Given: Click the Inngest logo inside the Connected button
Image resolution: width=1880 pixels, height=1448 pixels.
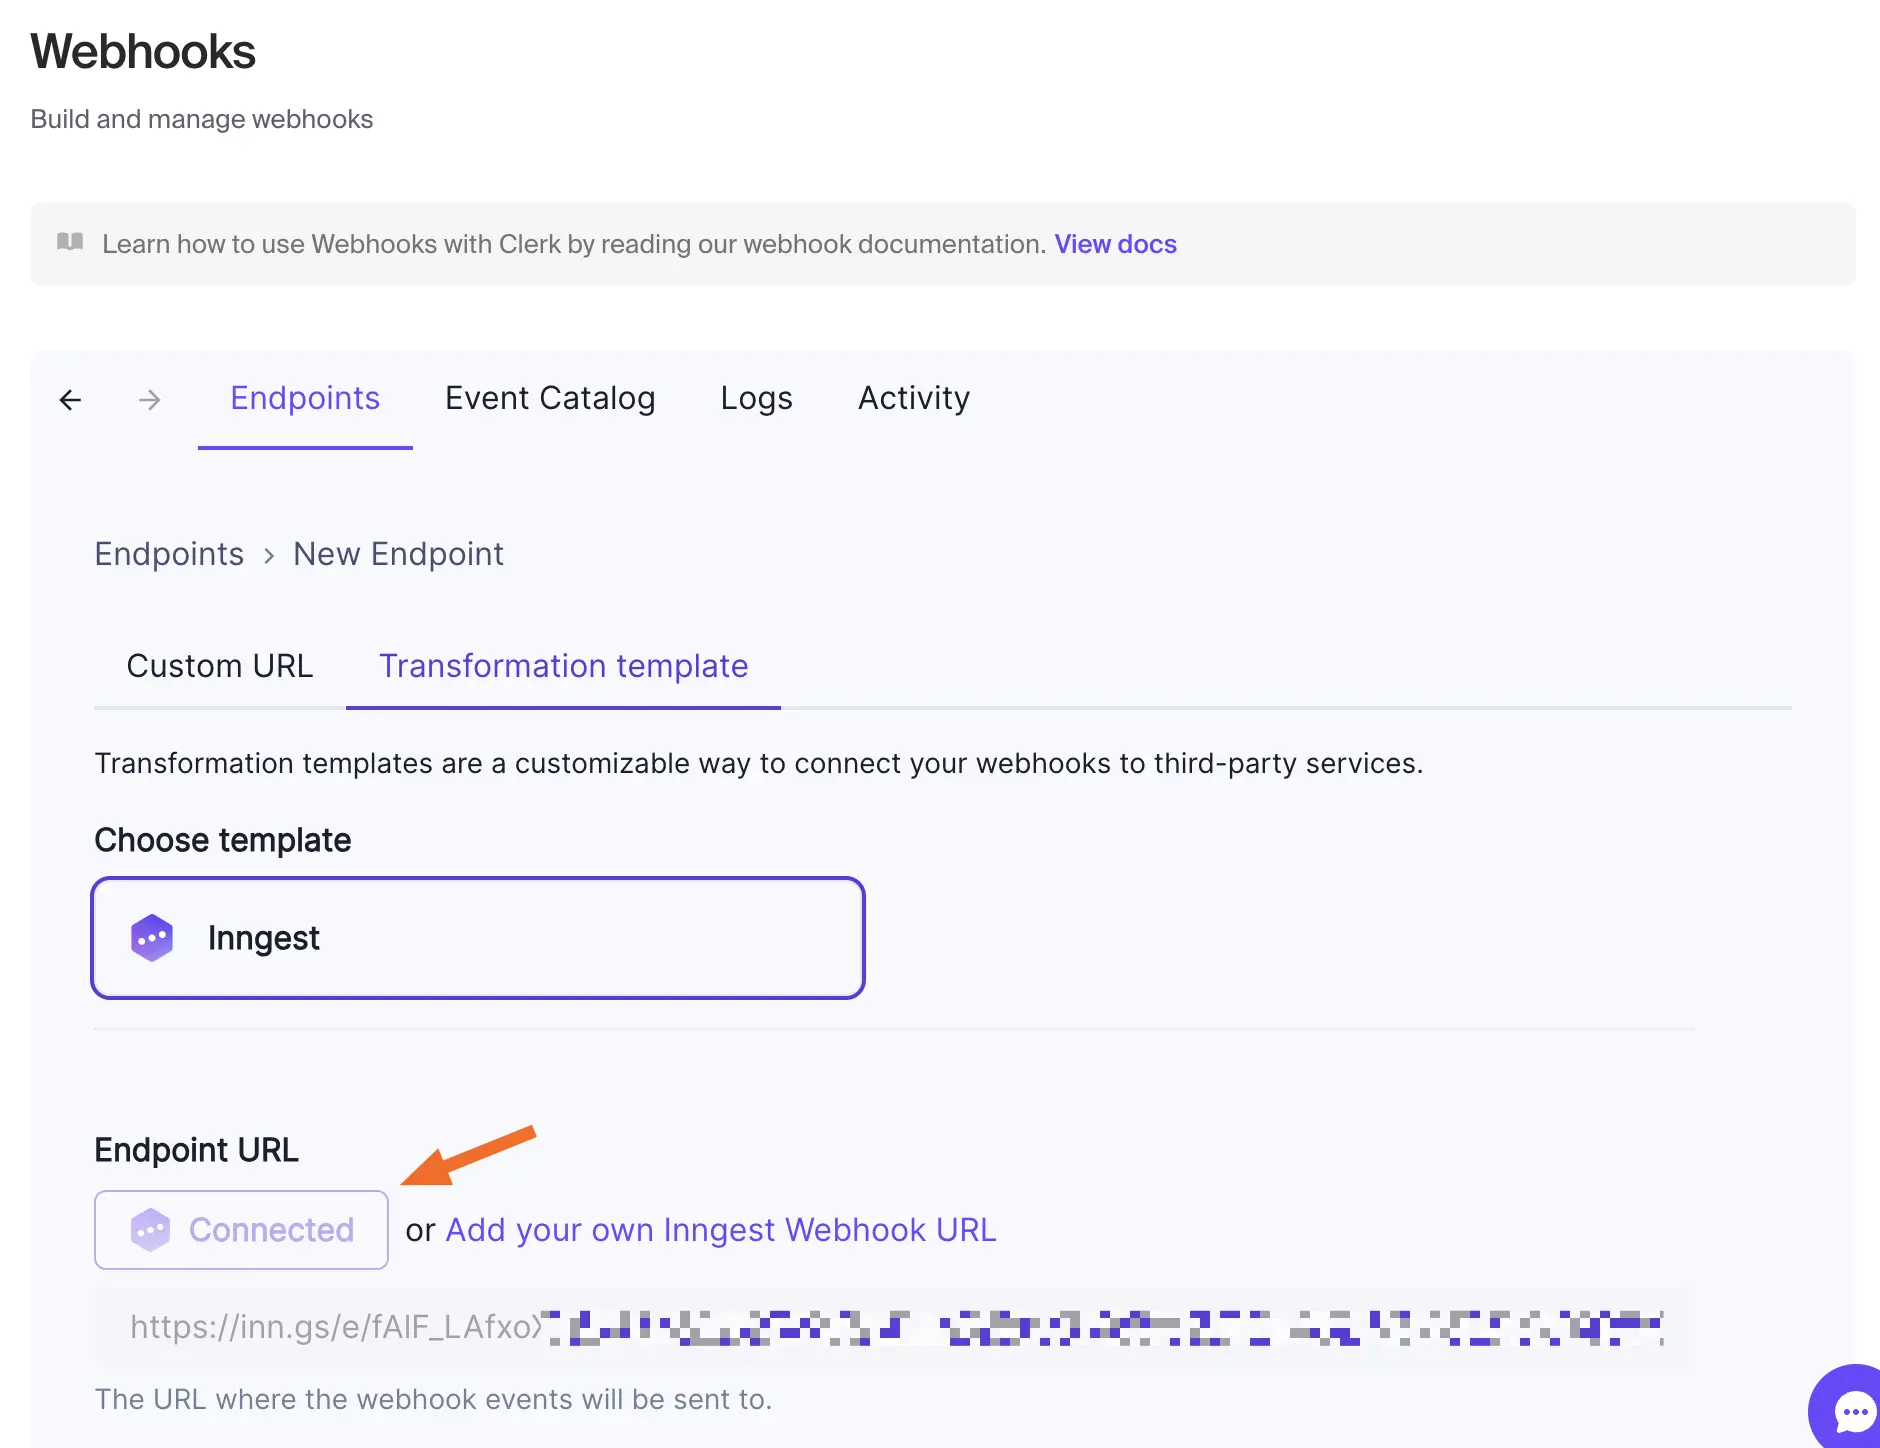Looking at the screenshot, I should [151, 1229].
